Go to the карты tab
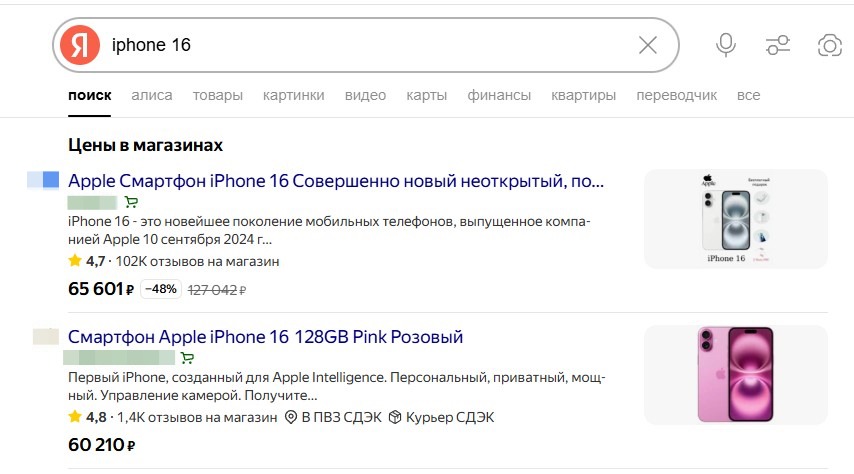The height and width of the screenshot is (474, 854). click(426, 95)
